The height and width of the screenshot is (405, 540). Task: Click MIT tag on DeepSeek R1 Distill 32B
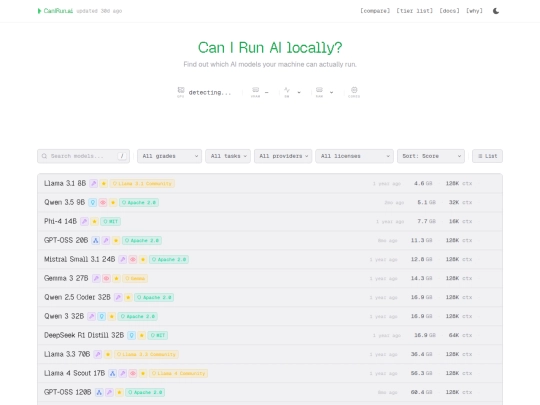point(158,335)
